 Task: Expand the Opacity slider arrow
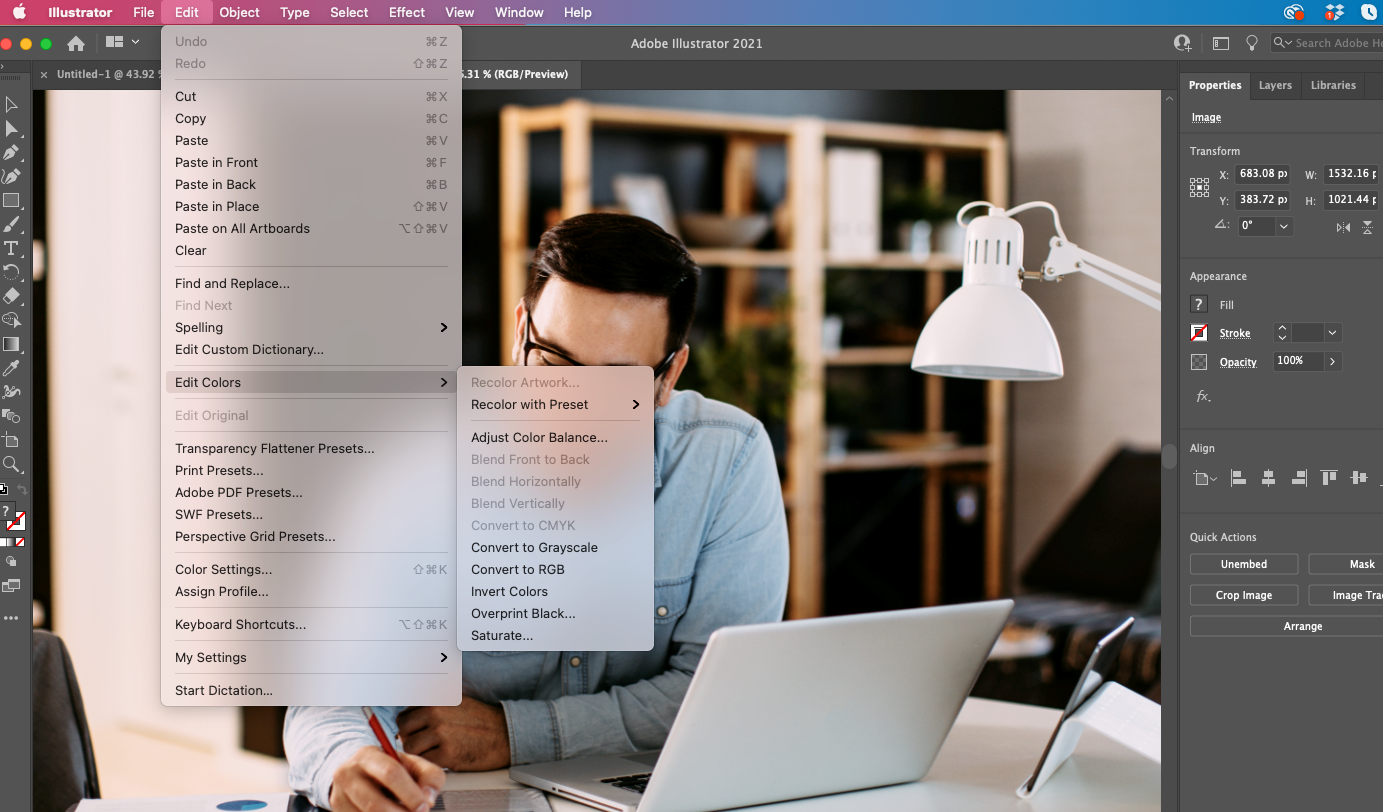coord(1332,361)
